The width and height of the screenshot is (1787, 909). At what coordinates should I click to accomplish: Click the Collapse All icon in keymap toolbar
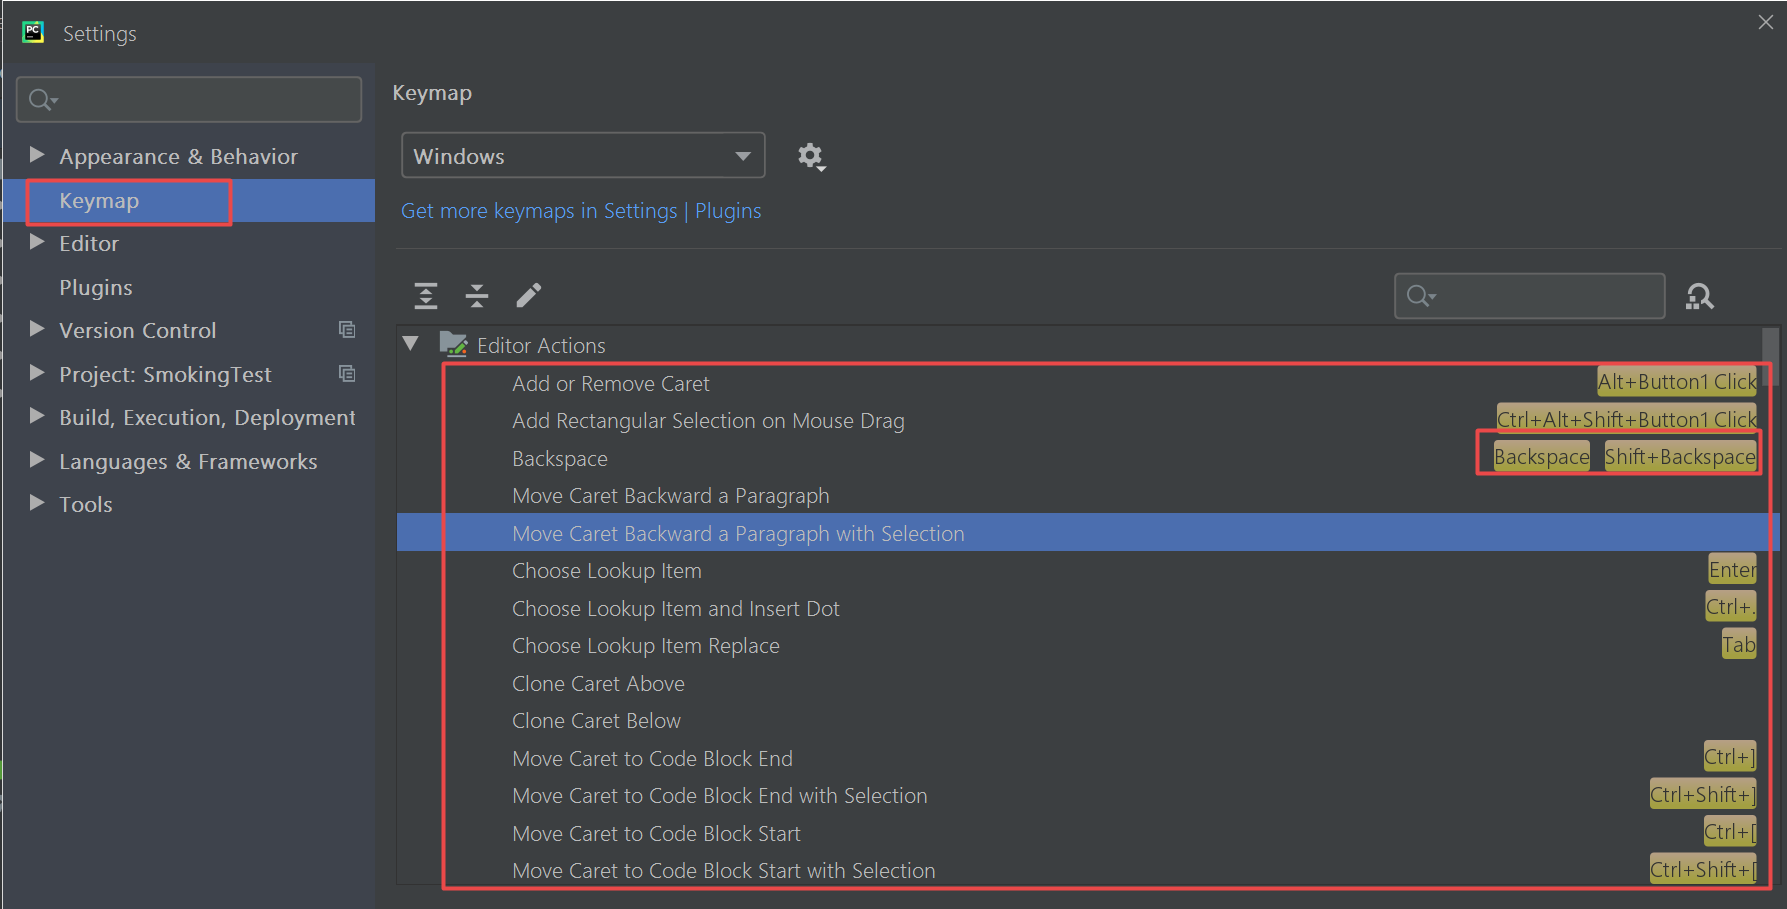tap(477, 296)
